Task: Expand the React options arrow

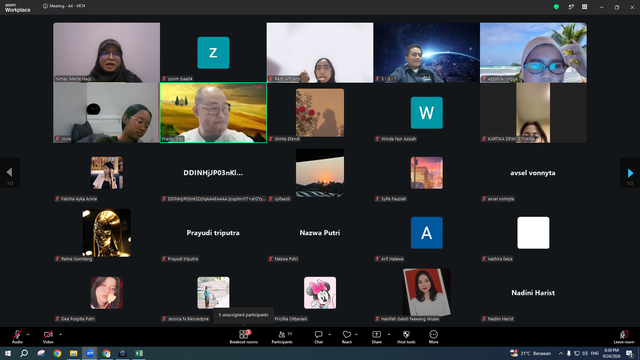Action: 356,334
